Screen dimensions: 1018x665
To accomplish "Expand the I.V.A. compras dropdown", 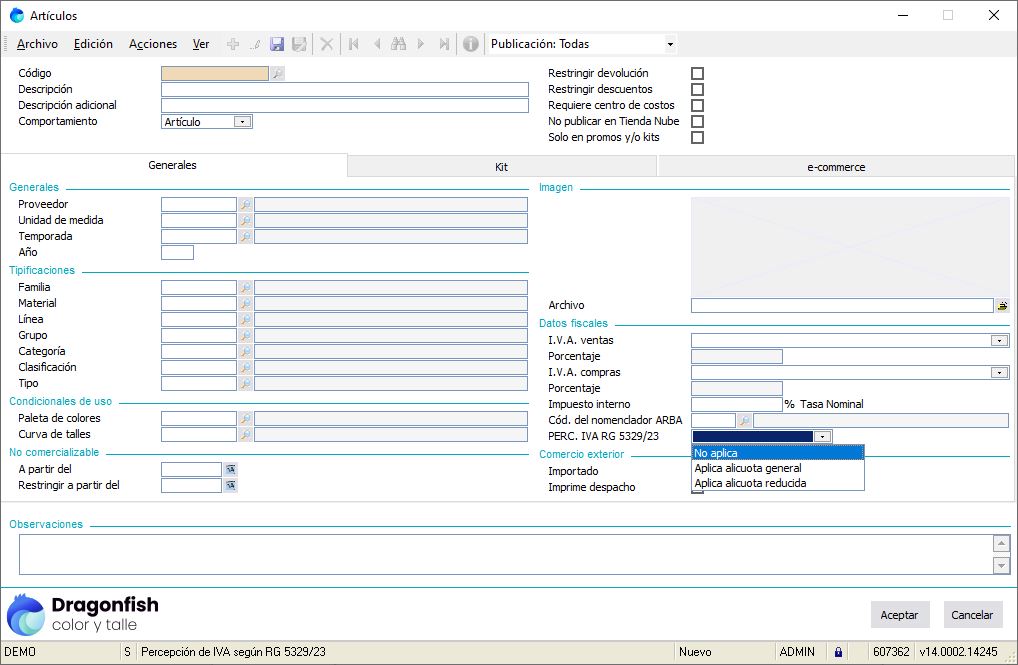I will [x=999, y=373].
